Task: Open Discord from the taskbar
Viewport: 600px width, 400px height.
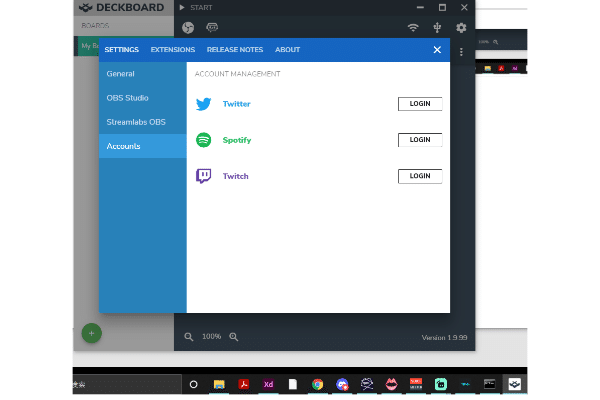Action: (342, 384)
